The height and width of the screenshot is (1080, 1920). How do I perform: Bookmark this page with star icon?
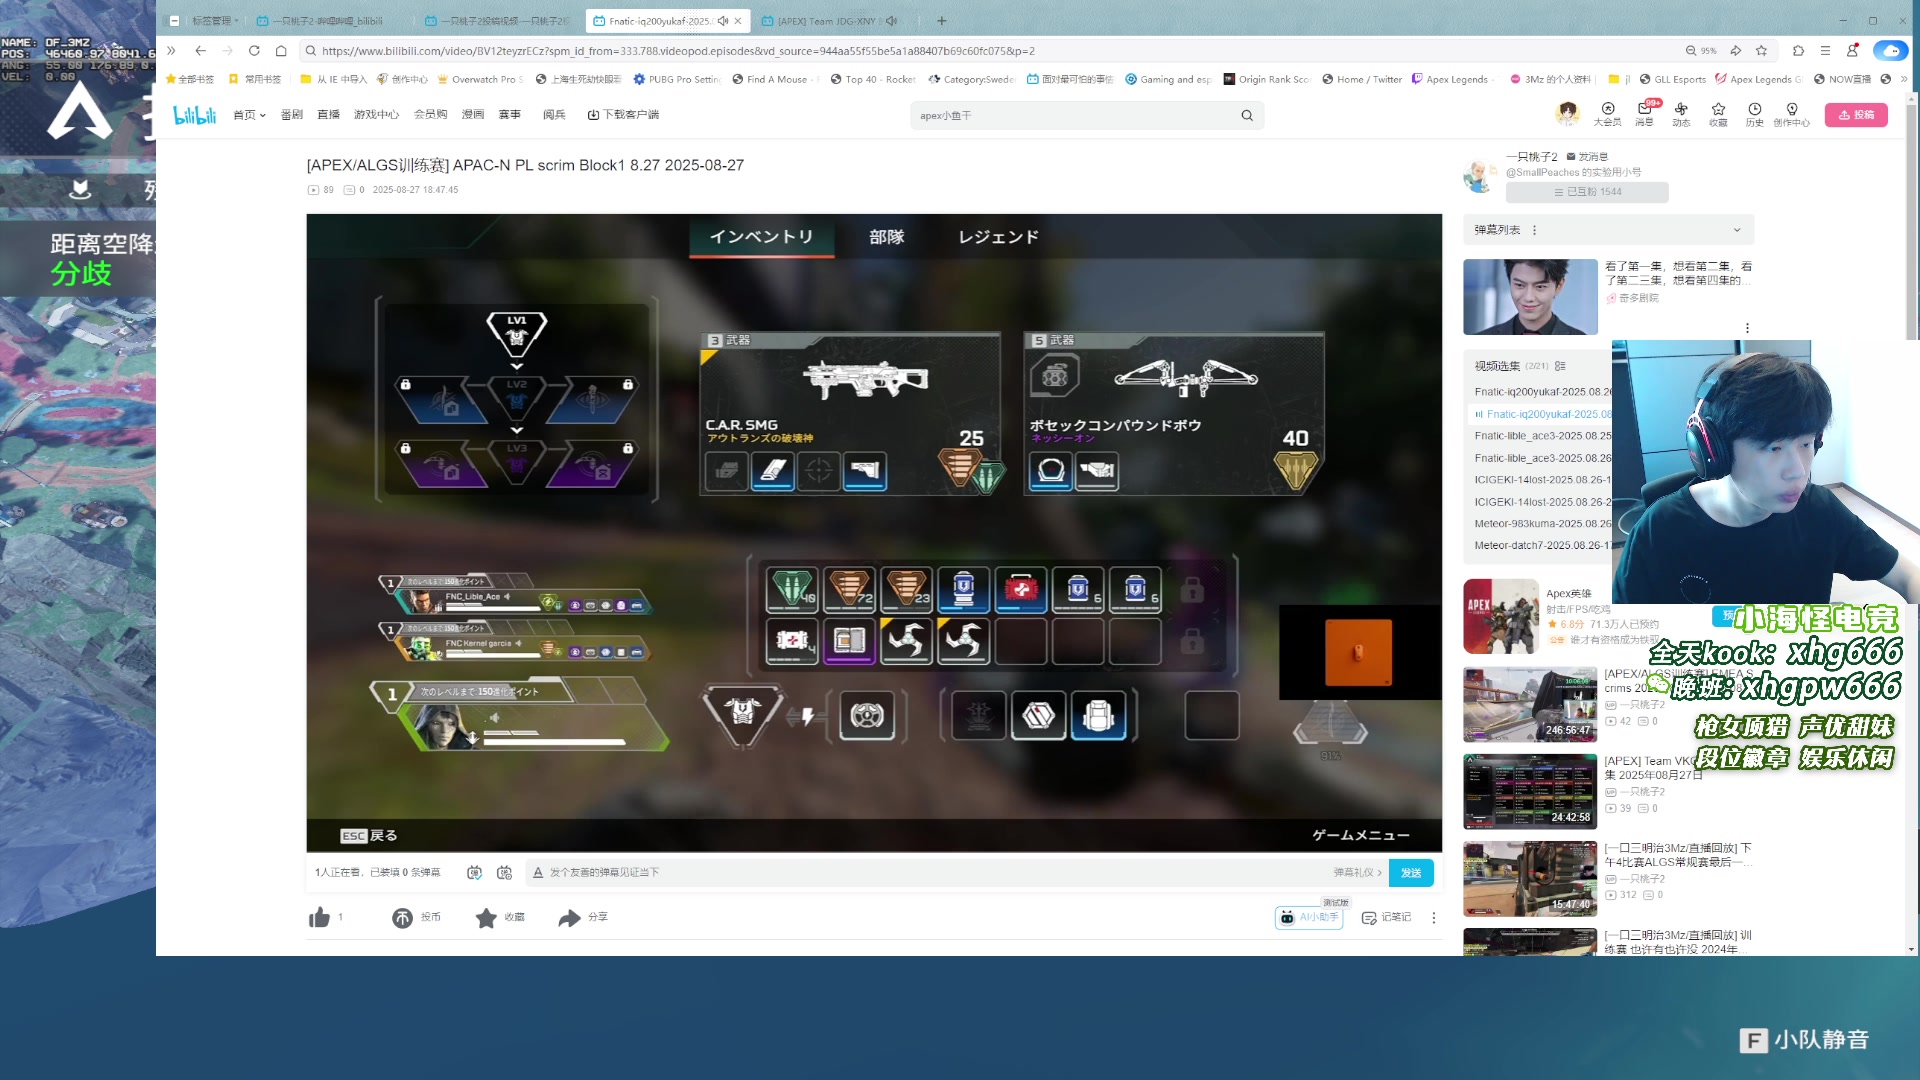[1762, 50]
